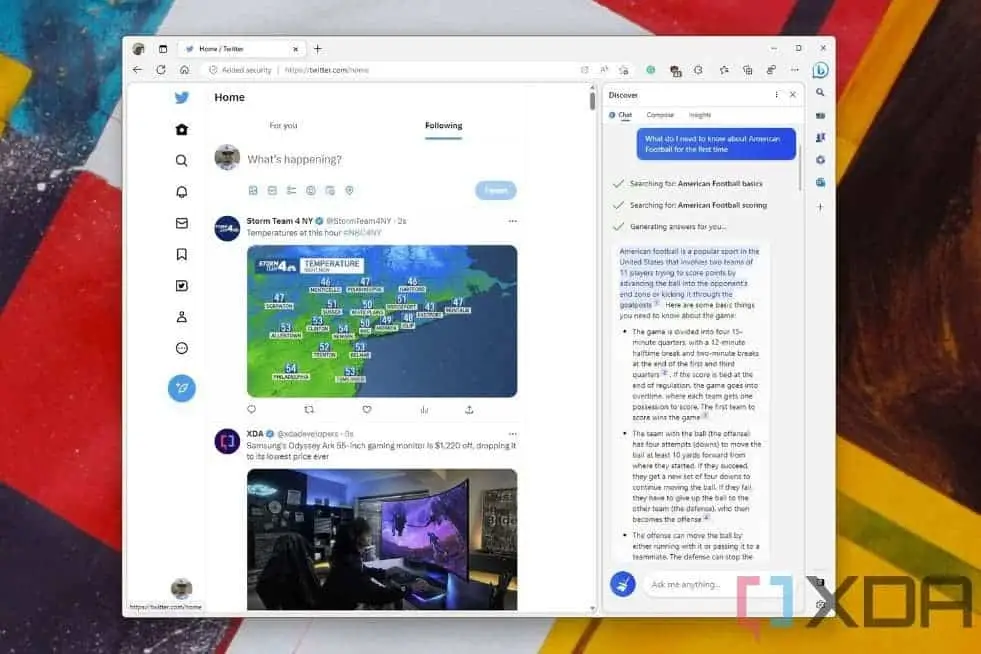Retweet the Storm Team 4 NY tweet
This screenshot has width=981, height=654.
309,409
